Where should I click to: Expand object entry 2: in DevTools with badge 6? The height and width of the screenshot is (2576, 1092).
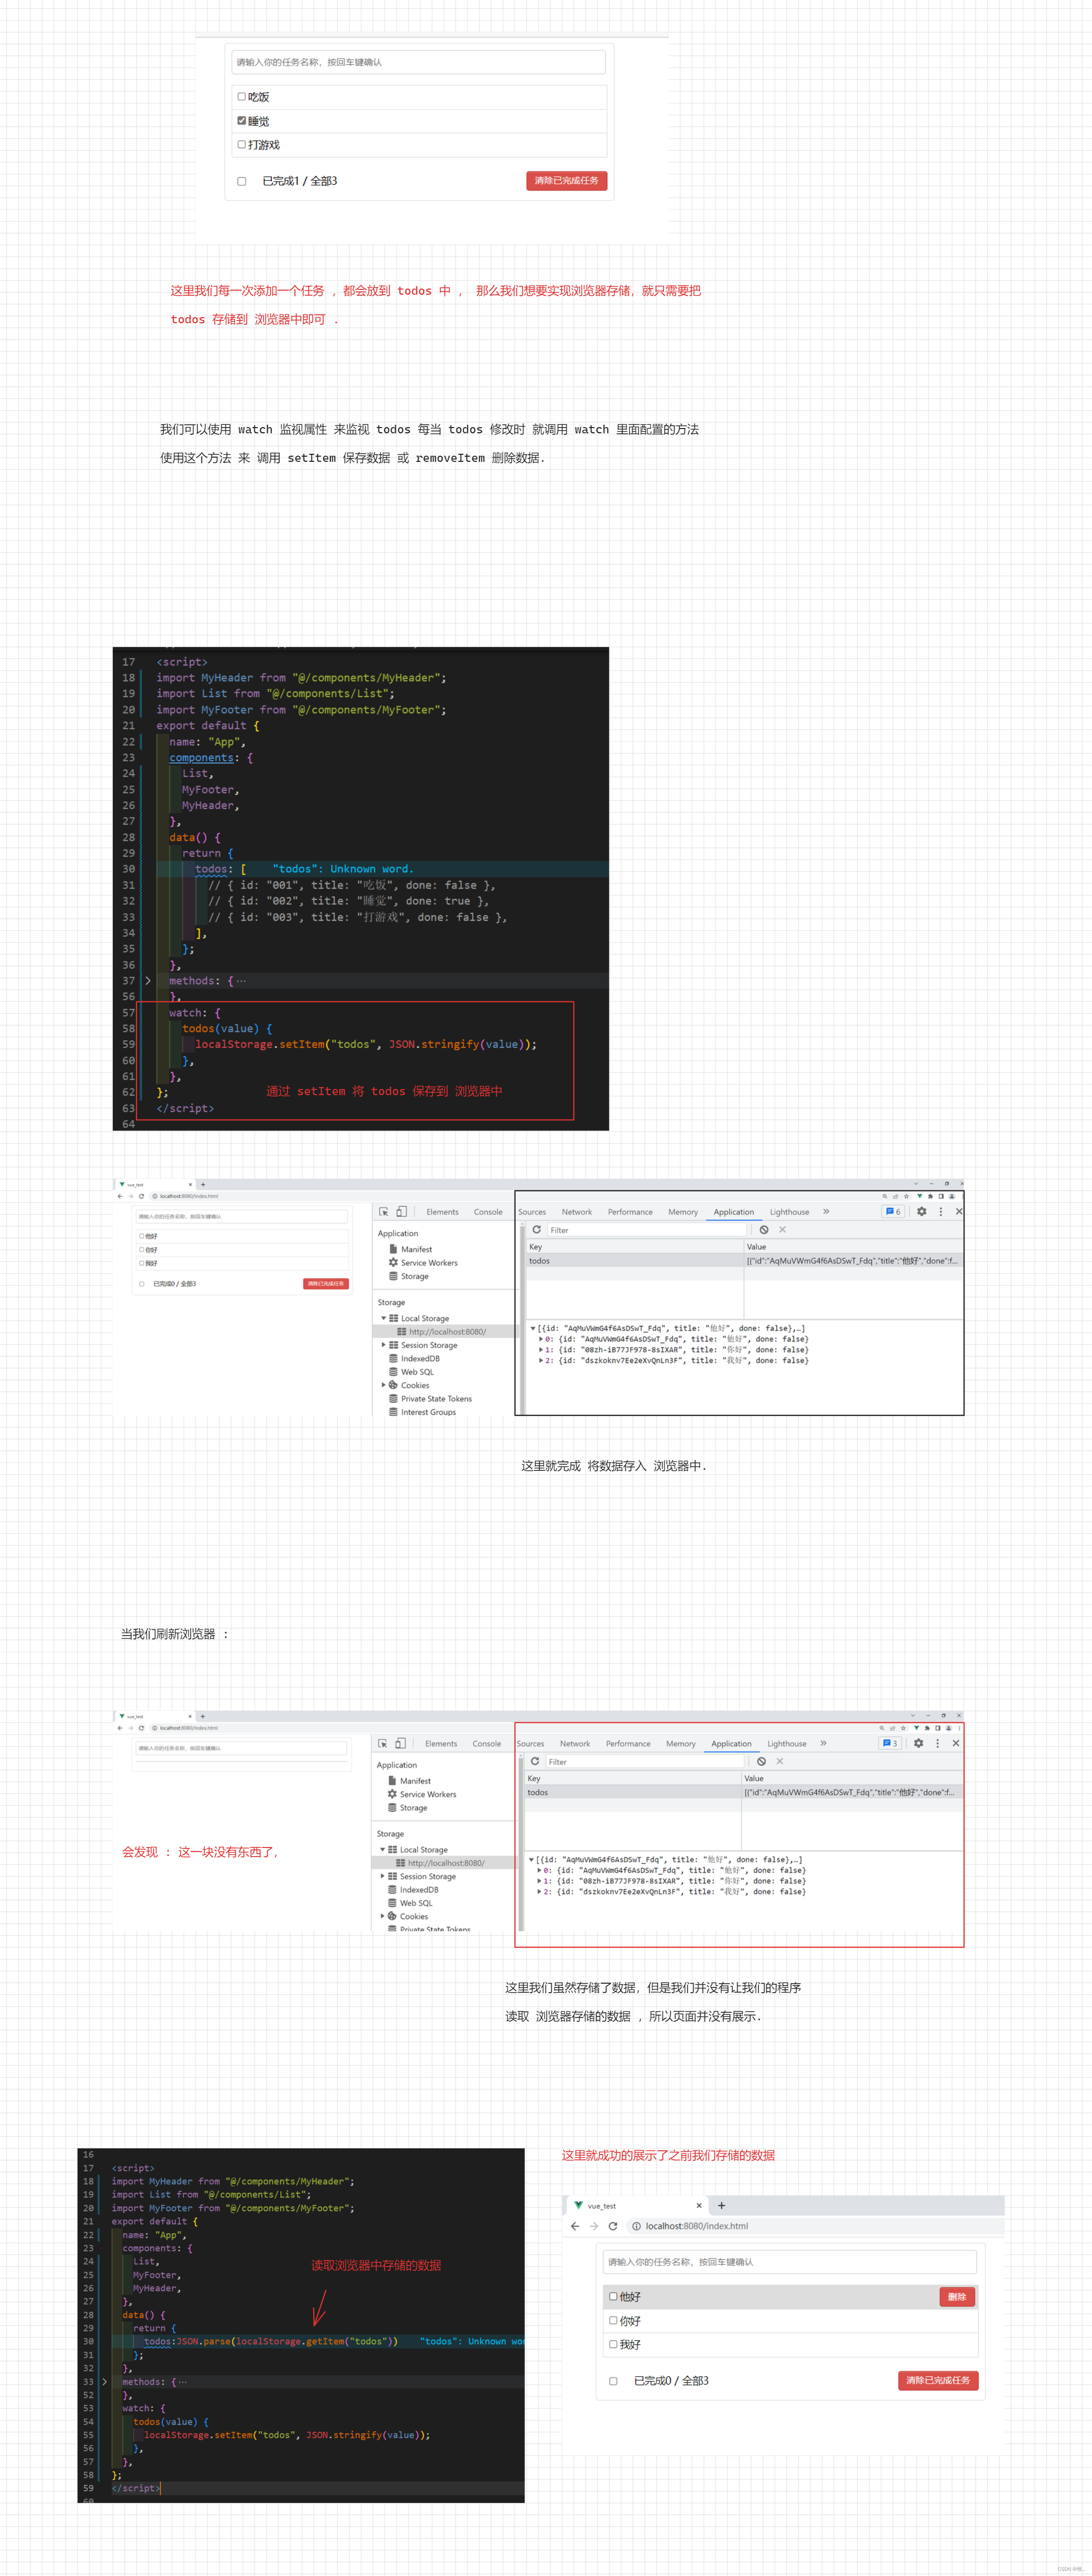point(541,1360)
